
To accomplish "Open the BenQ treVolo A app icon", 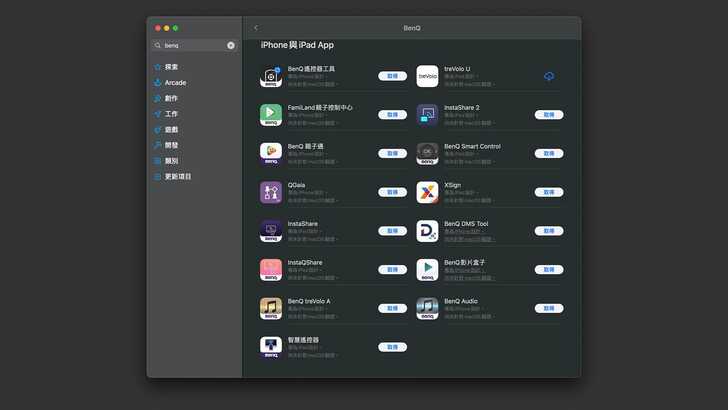I will pyautogui.click(x=271, y=308).
